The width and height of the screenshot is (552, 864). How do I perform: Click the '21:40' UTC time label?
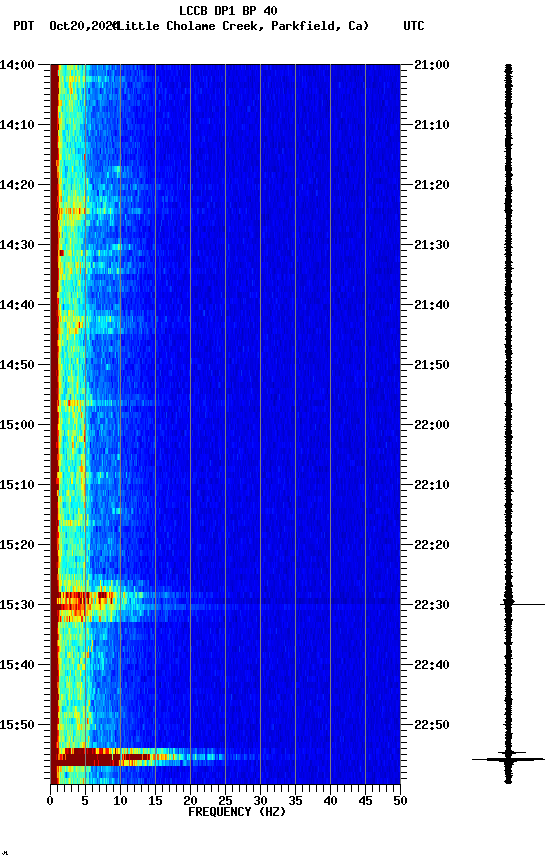click(432, 305)
